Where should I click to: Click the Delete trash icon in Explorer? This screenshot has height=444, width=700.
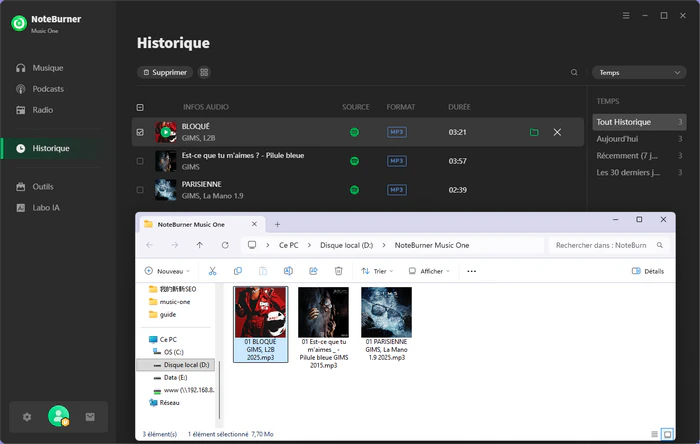click(x=338, y=271)
